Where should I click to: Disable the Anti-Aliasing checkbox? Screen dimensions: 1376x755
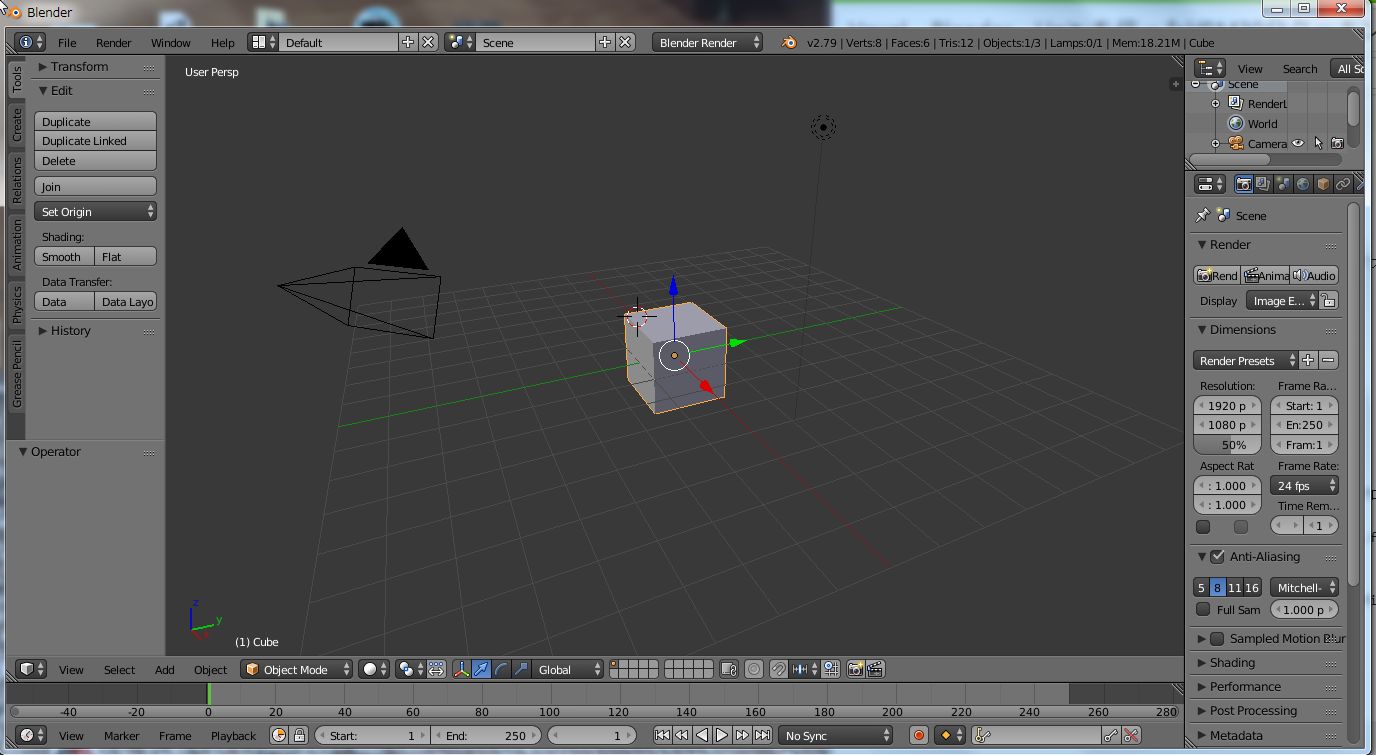(1217, 556)
